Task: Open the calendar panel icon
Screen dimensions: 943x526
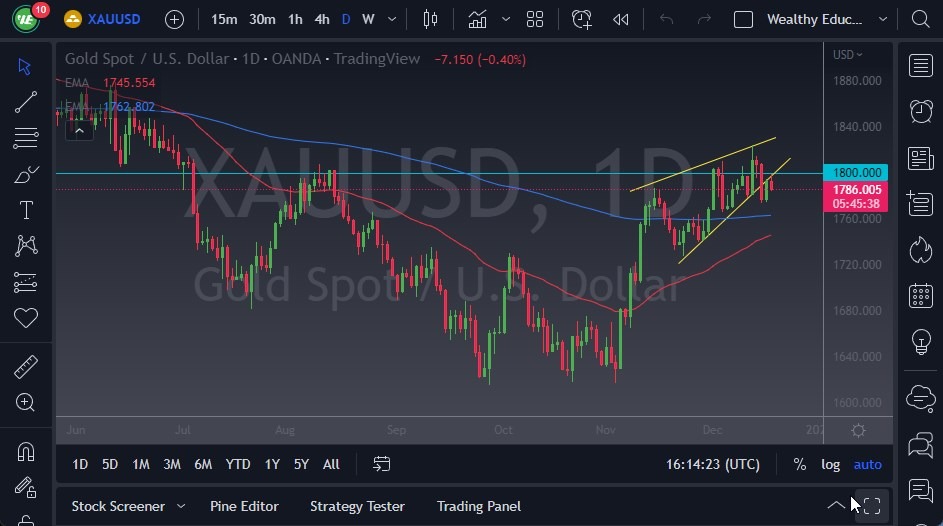Action: (x=920, y=295)
